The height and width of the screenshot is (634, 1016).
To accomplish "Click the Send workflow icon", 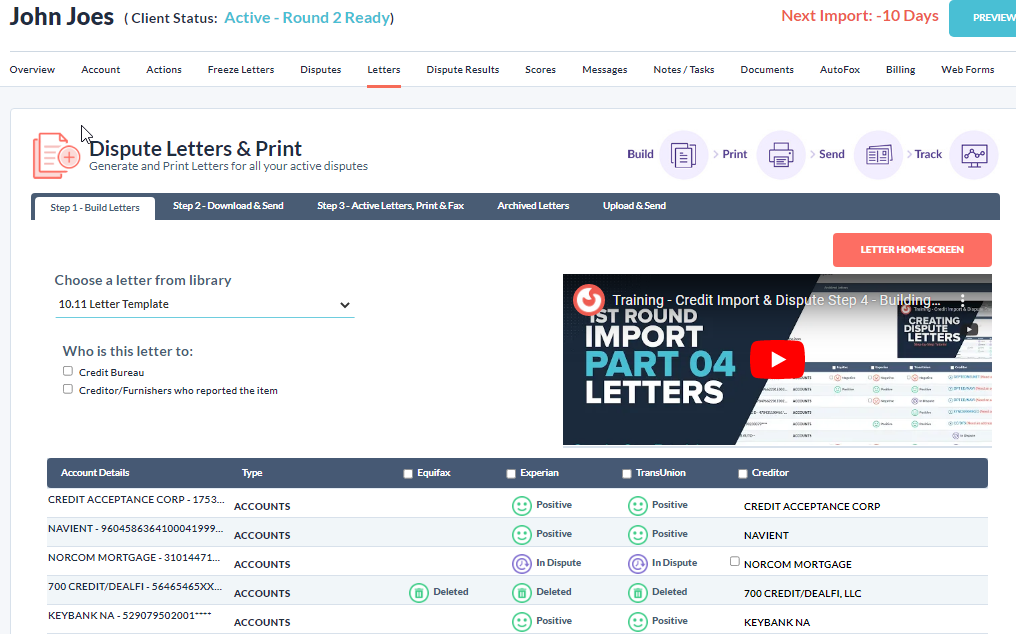I will tap(878, 155).
